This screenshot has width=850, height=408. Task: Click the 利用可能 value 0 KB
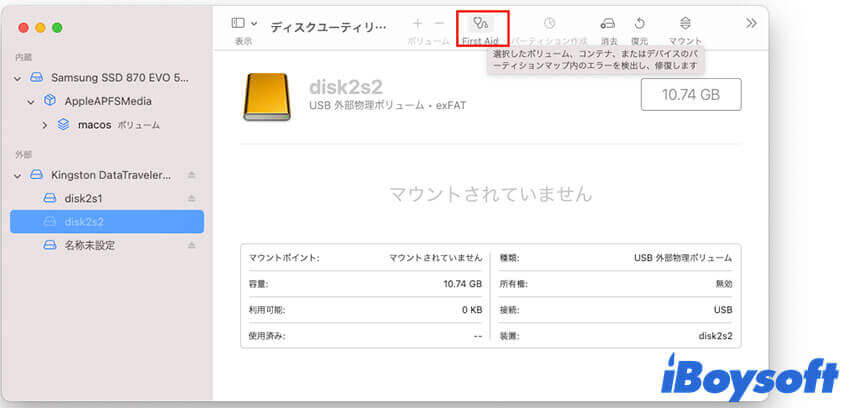pyautogui.click(x=472, y=310)
